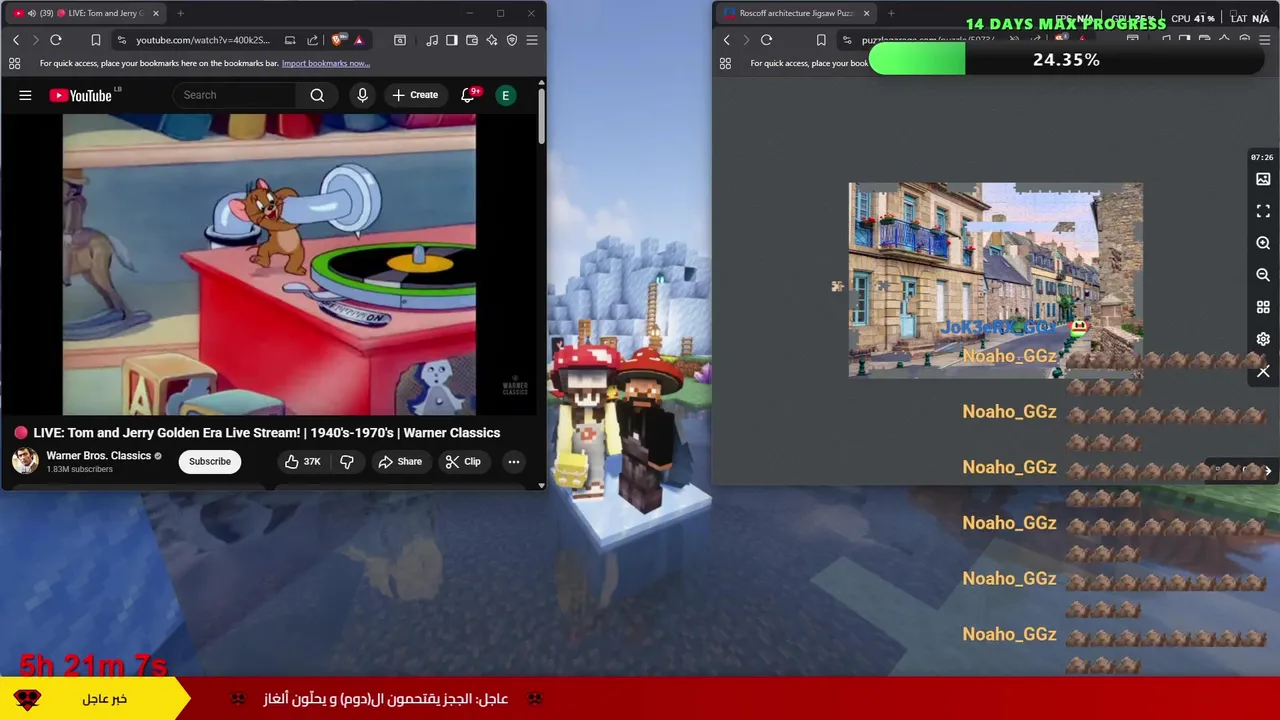Close the Tom and Jerry tab
This screenshot has height=720, width=1280.
156,13
